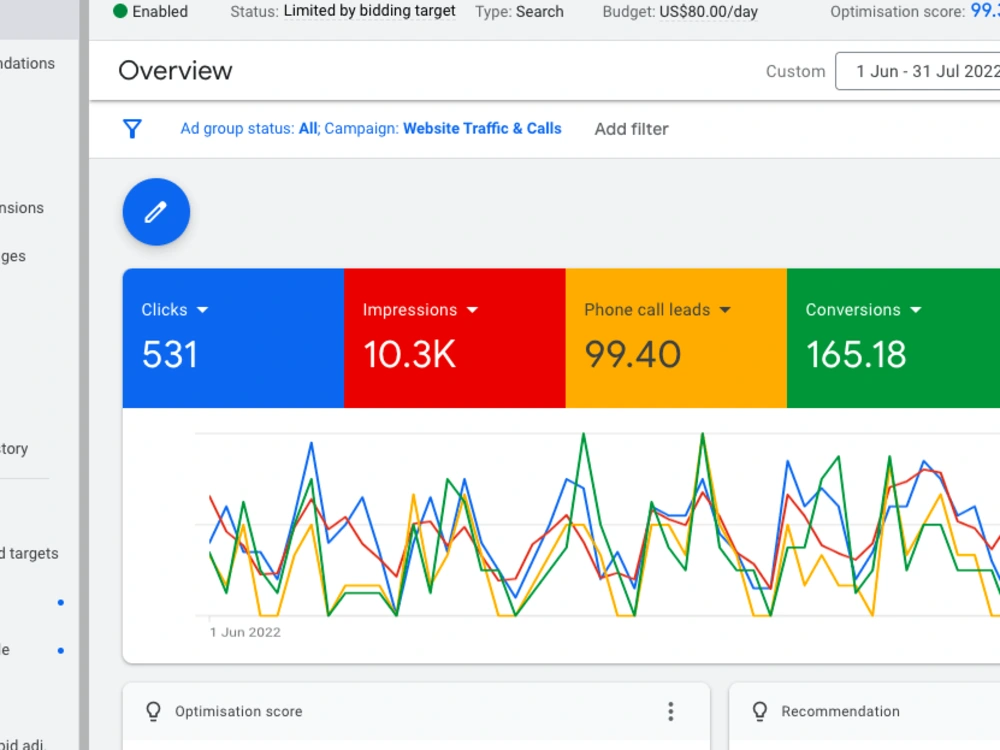Click the blue pencil edit button

(156, 212)
